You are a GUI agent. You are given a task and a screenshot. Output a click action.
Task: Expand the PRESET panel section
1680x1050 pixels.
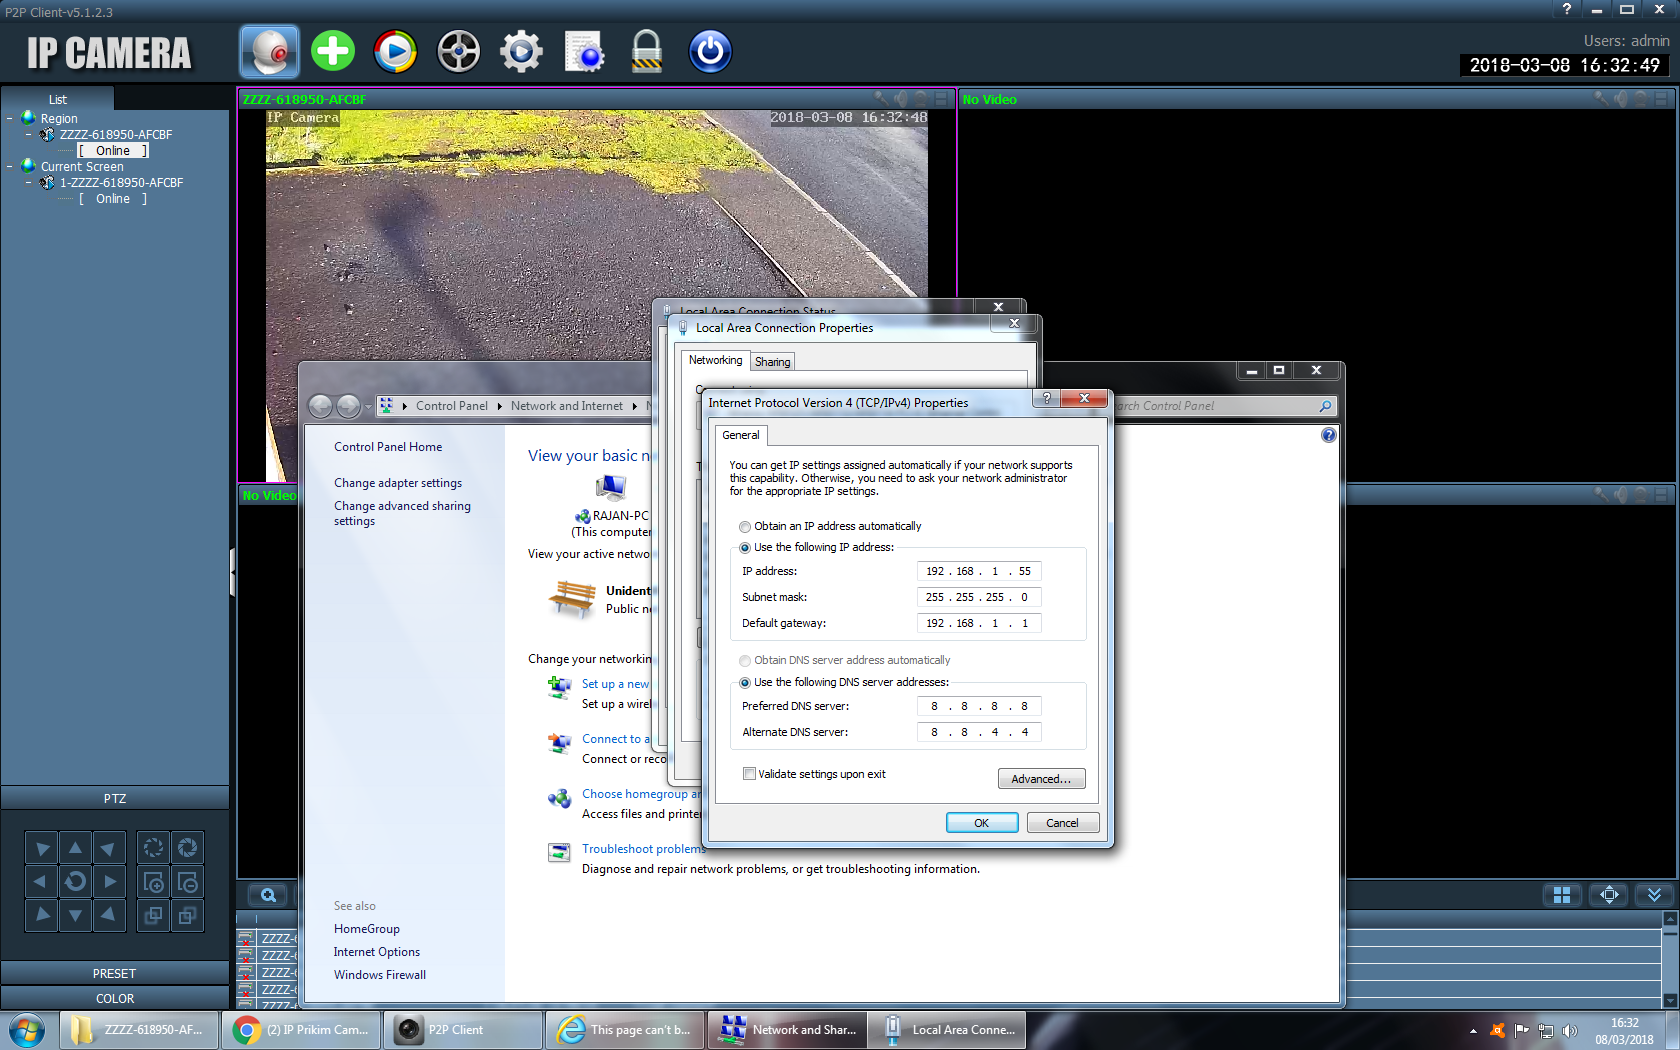pyautogui.click(x=115, y=973)
